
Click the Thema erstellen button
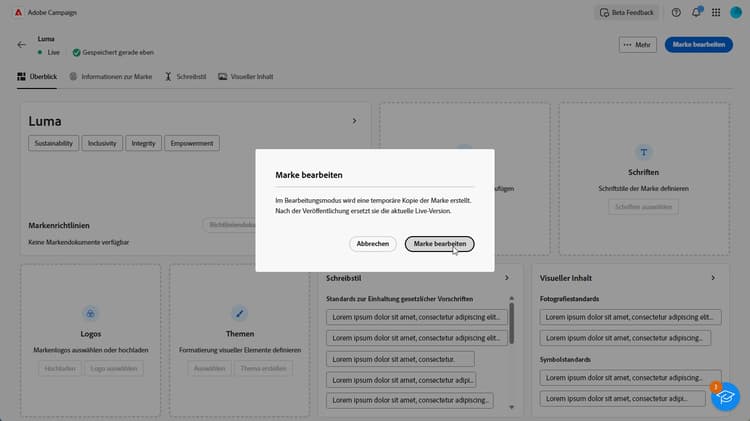click(263, 368)
